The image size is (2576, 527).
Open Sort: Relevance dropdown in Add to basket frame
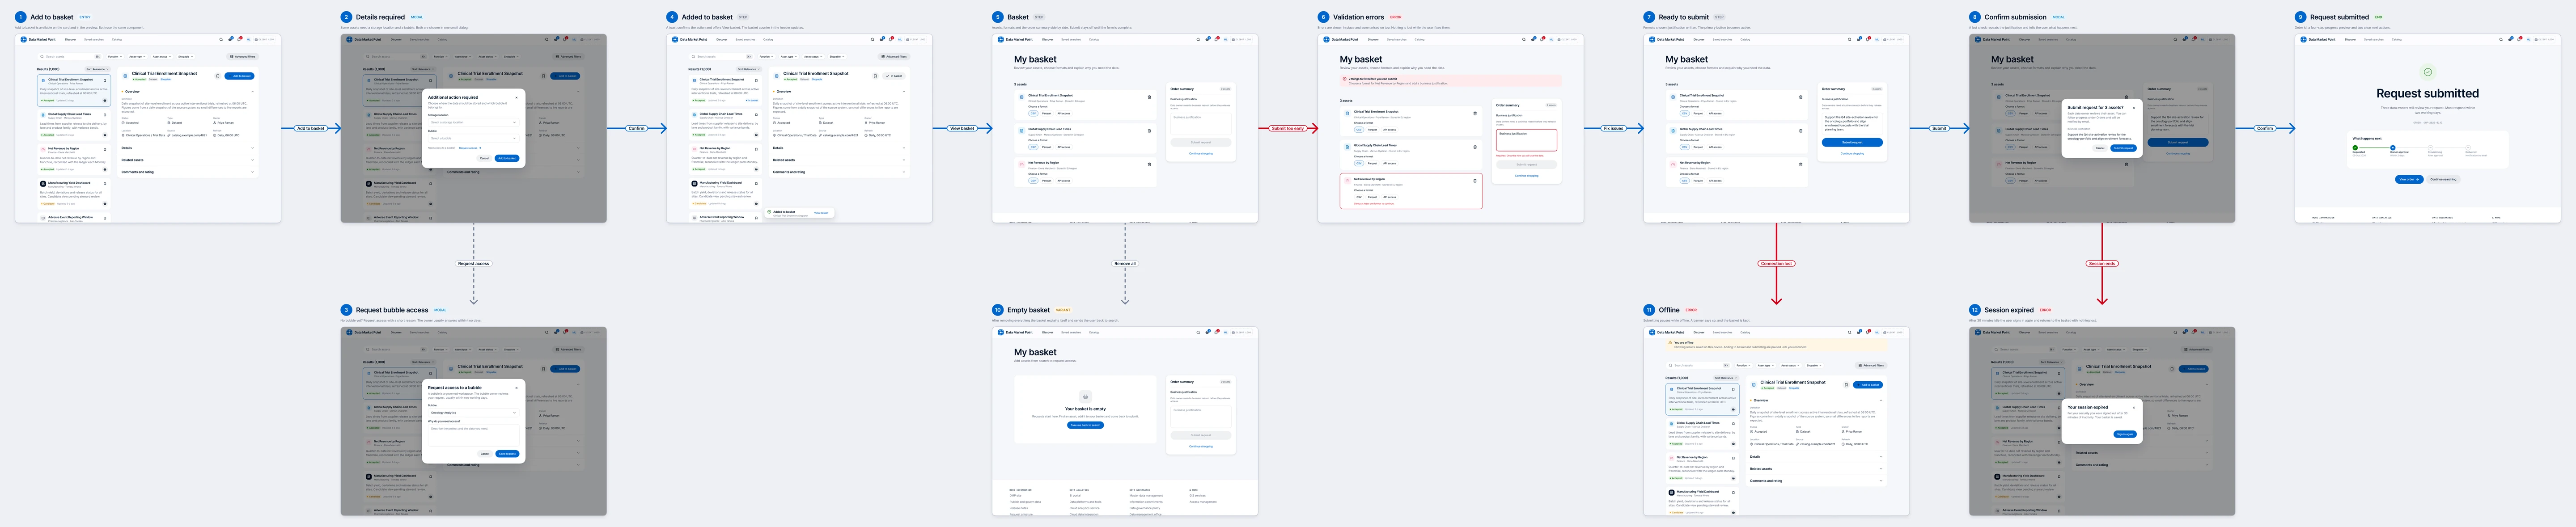(98, 69)
